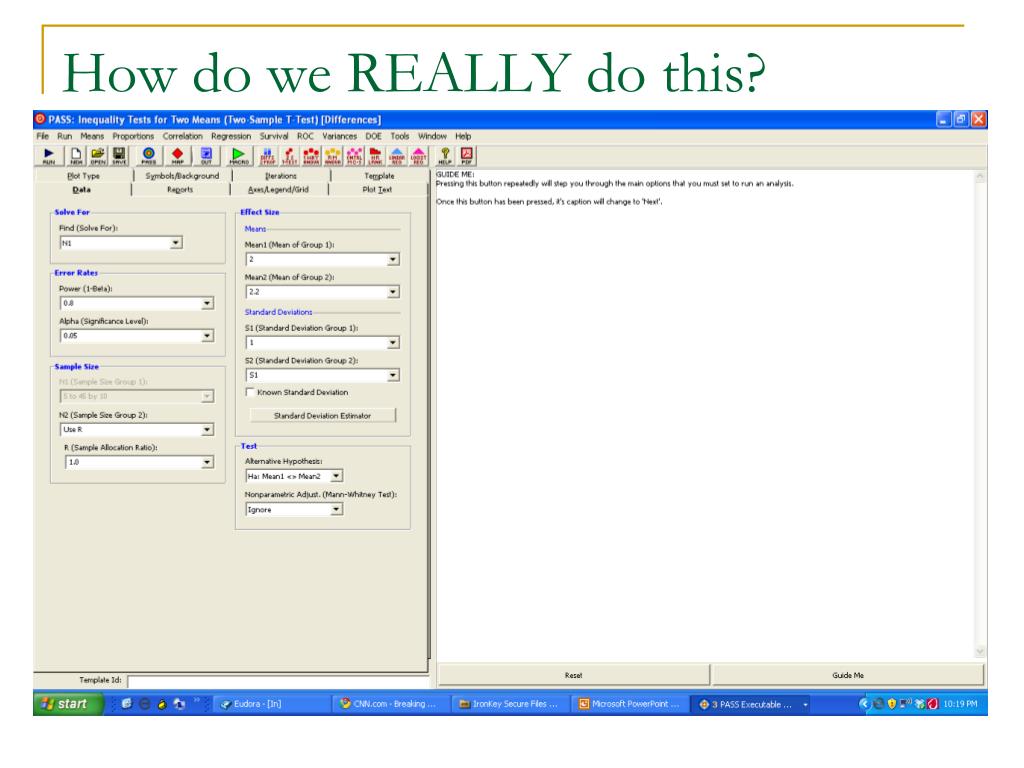This screenshot has width=1024, height=768.
Task: Click the RUN toolbar icon
Action: 48,156
